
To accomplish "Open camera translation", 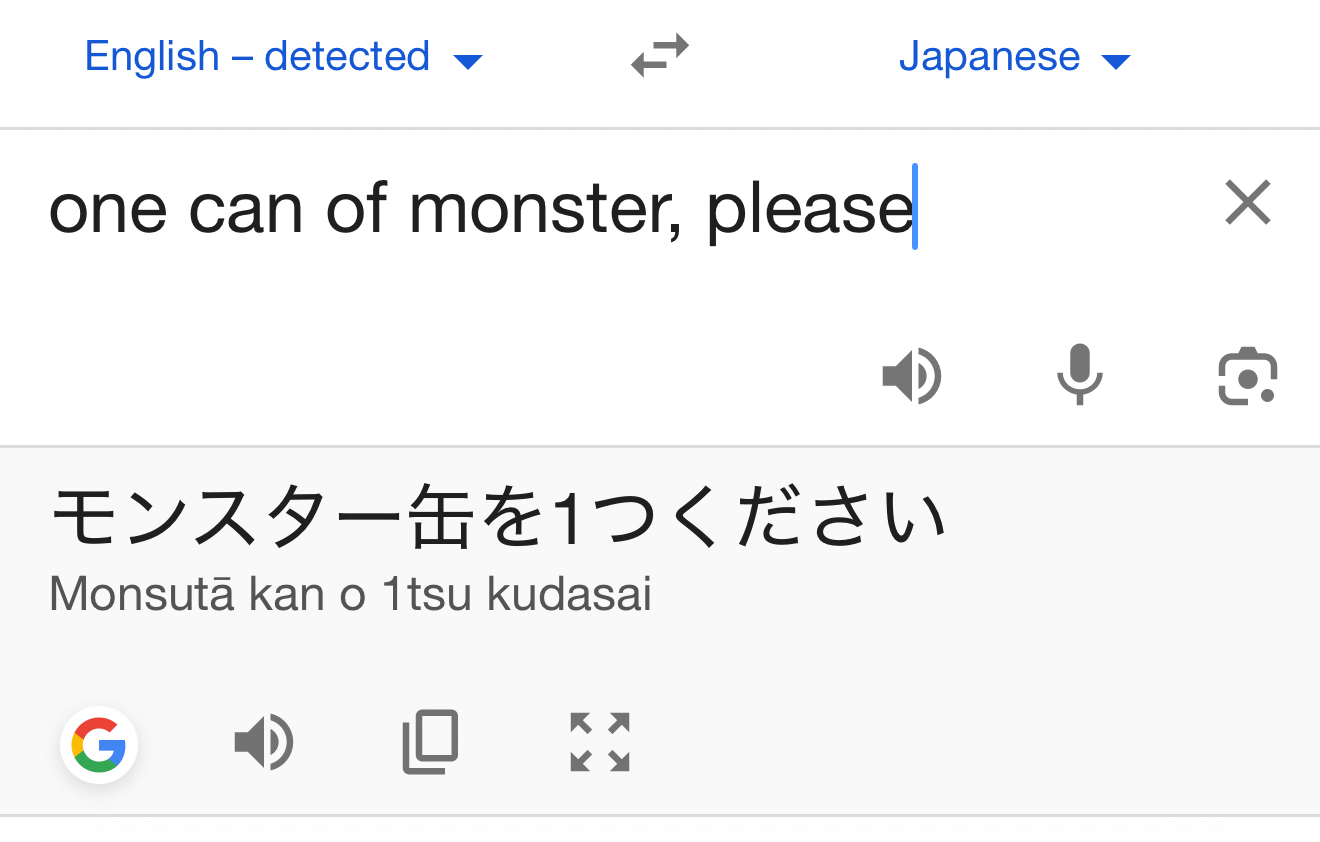I will coord(1248,377).
